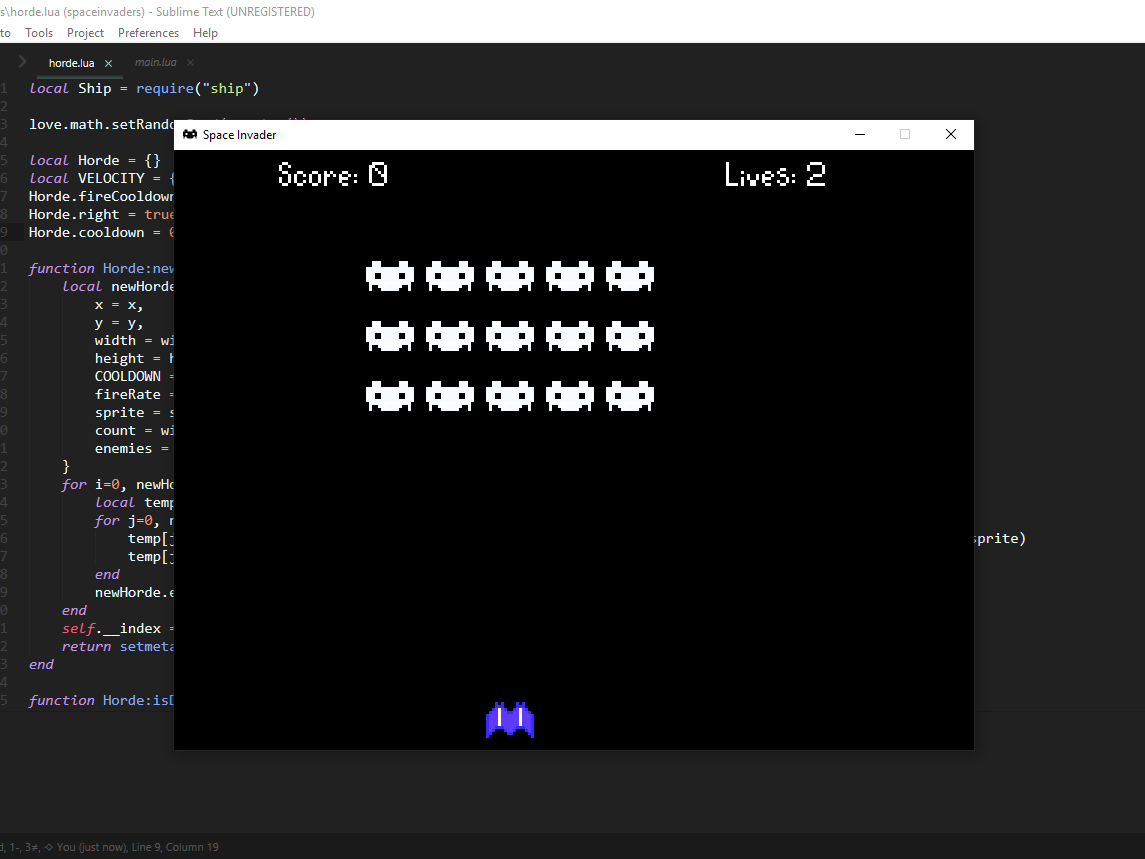Click the 'love.math.setRando' code line
This screenshot has height=859, width=1145.
click(102, 124)
